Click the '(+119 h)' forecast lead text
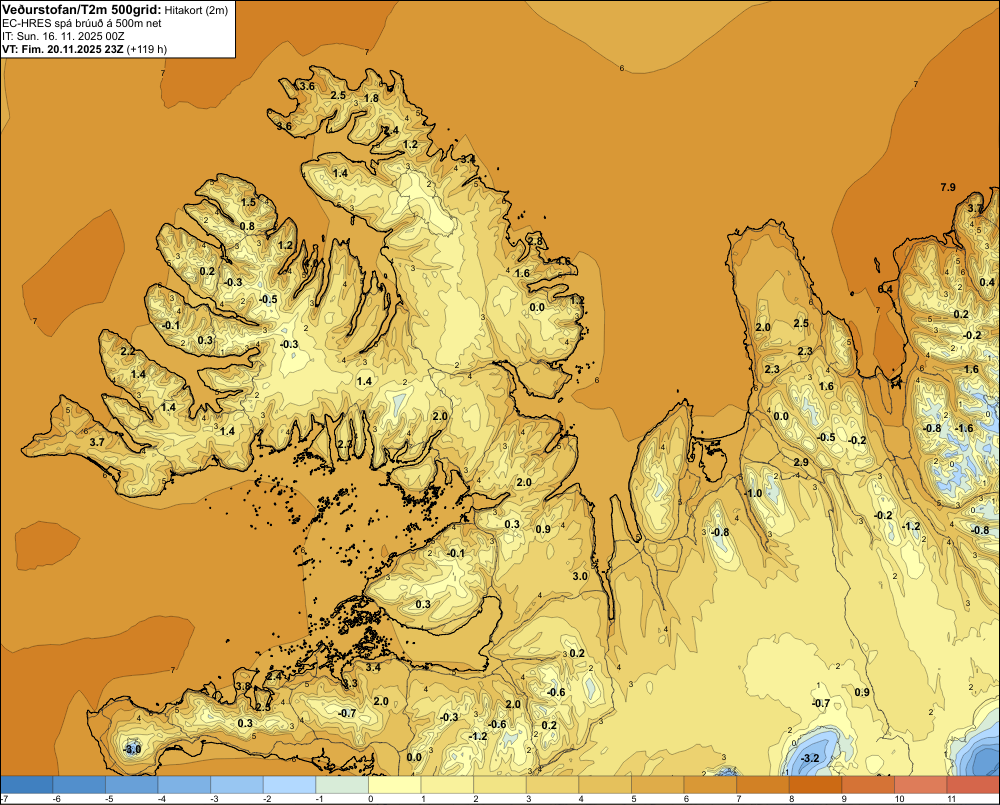Screen dimensions: 1000x805 147,49
